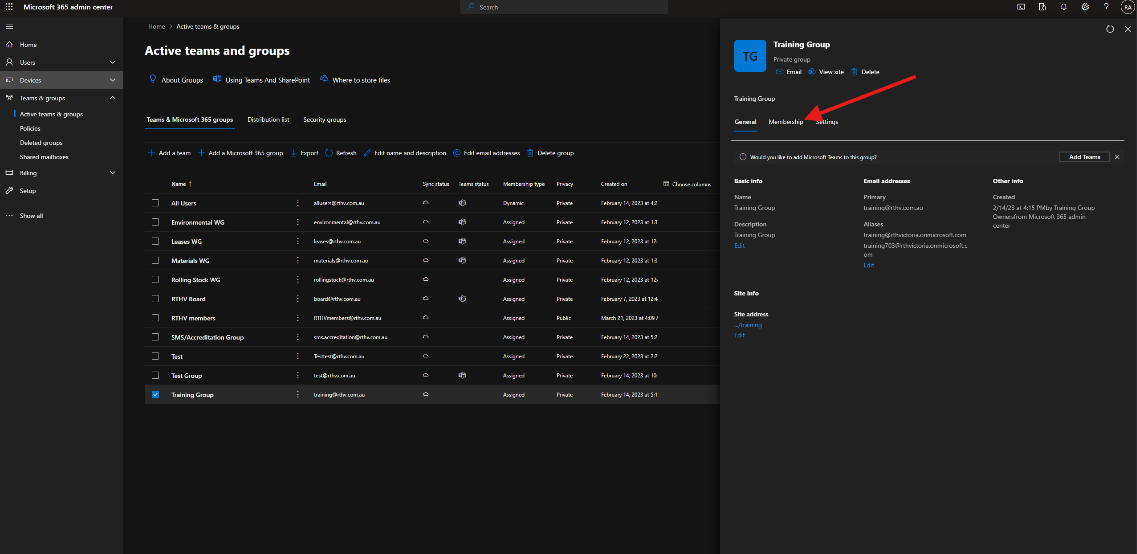Sort table by Name column header
Screen dimensions: 1137x554
(181, 184)
